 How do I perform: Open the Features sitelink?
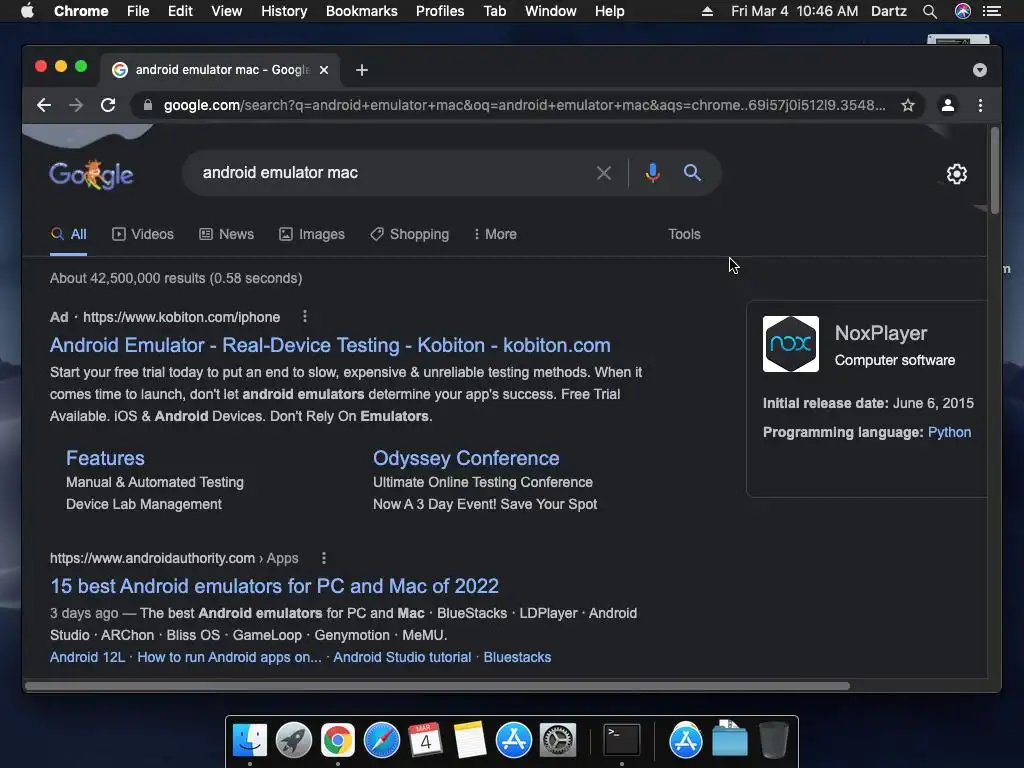[105, 458]
